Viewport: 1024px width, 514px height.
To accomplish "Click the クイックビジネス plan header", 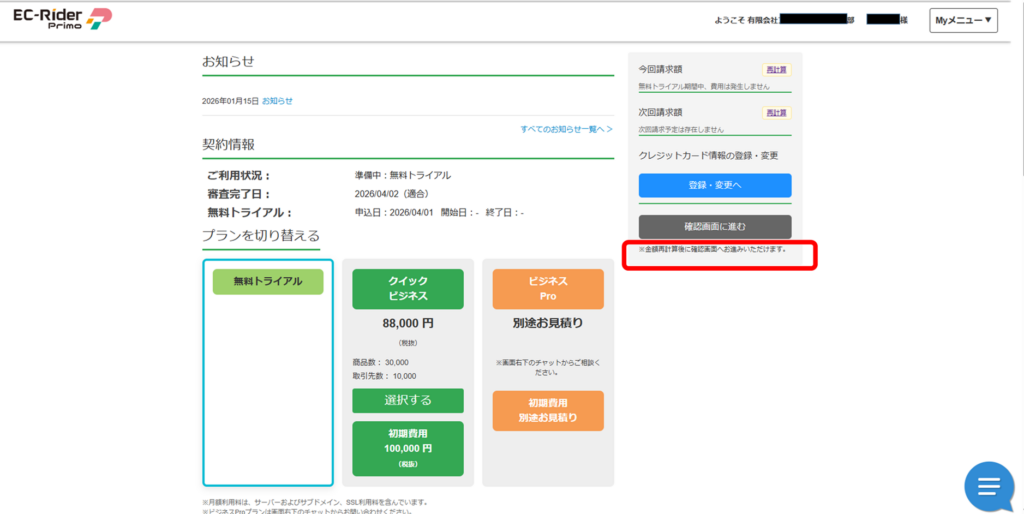I will tap(407, 289).
